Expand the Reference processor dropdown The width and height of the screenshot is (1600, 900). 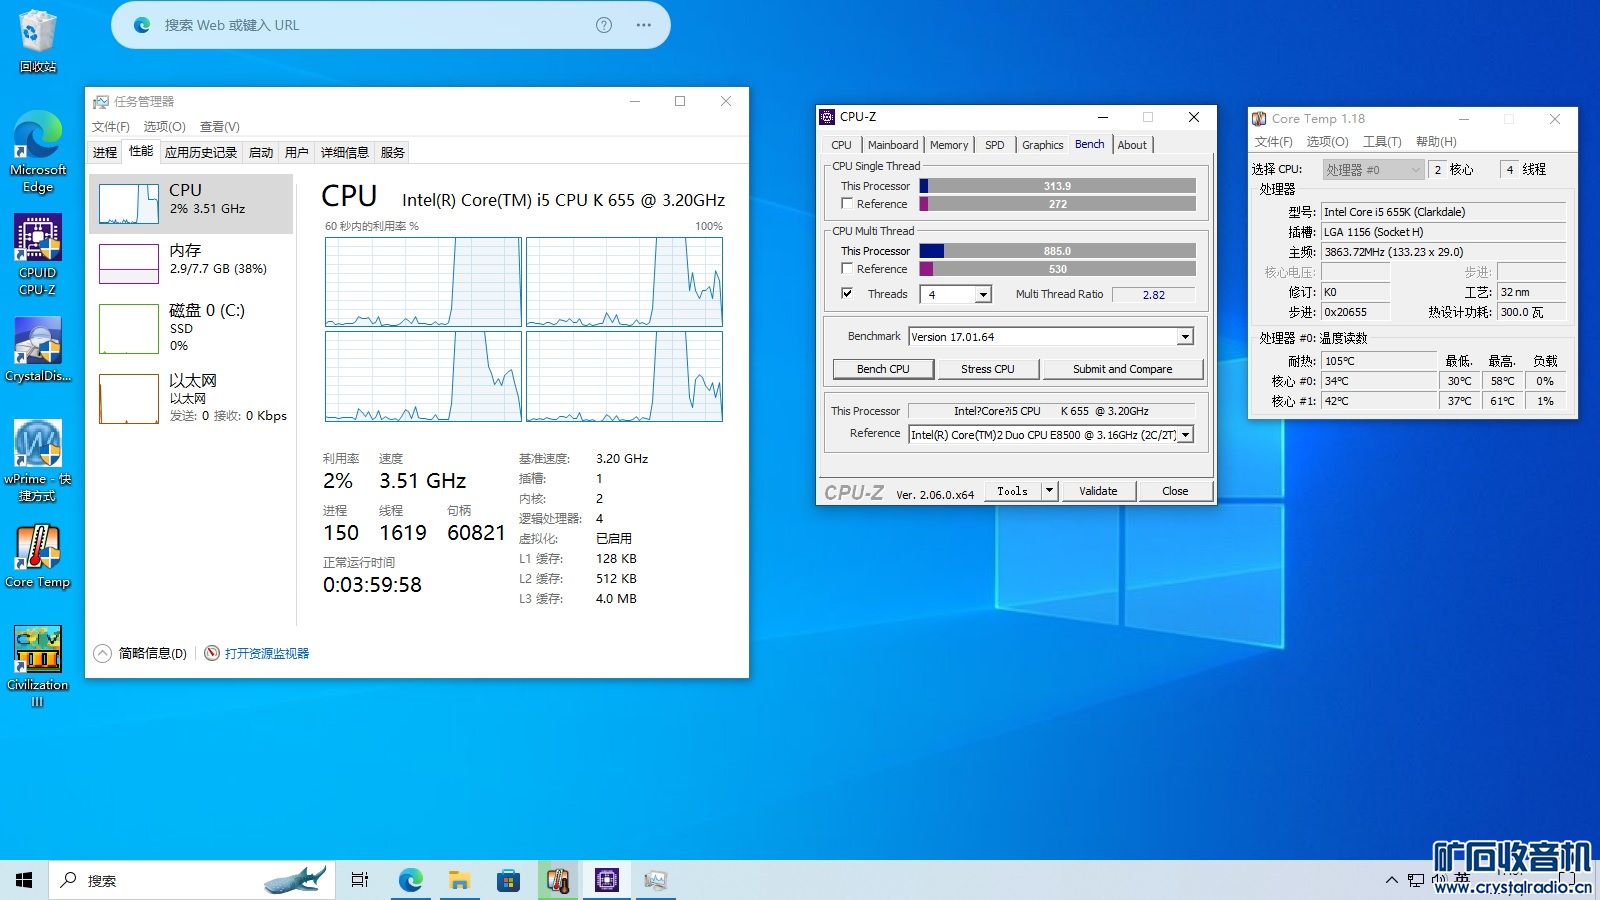tap(1186, 435)
